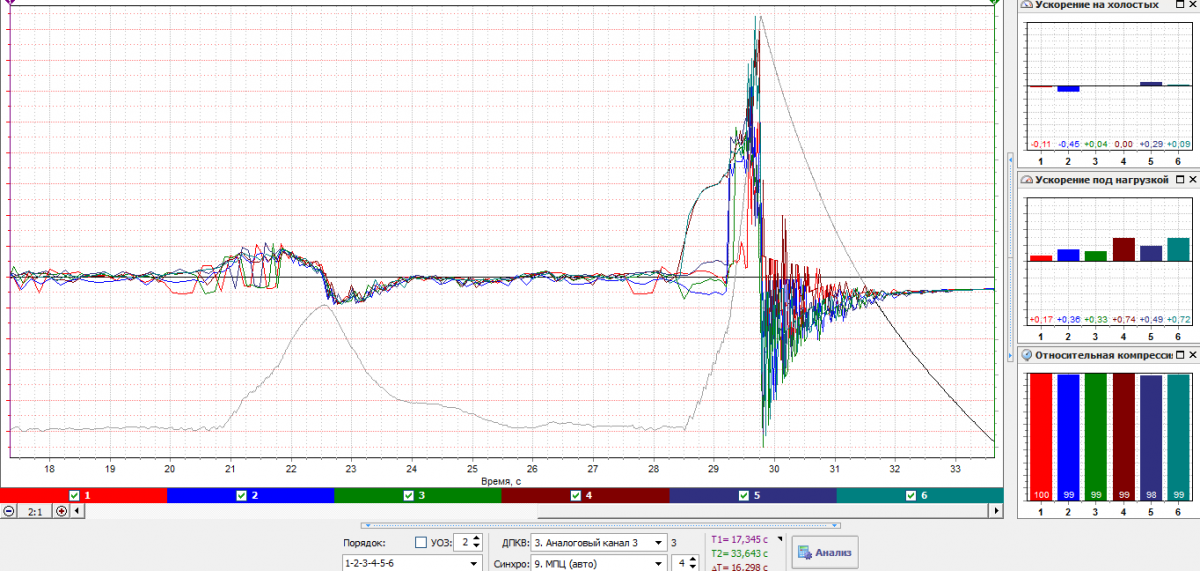
Task: Close the Ускорение на холостых panel
Action: click(1192, 5)
